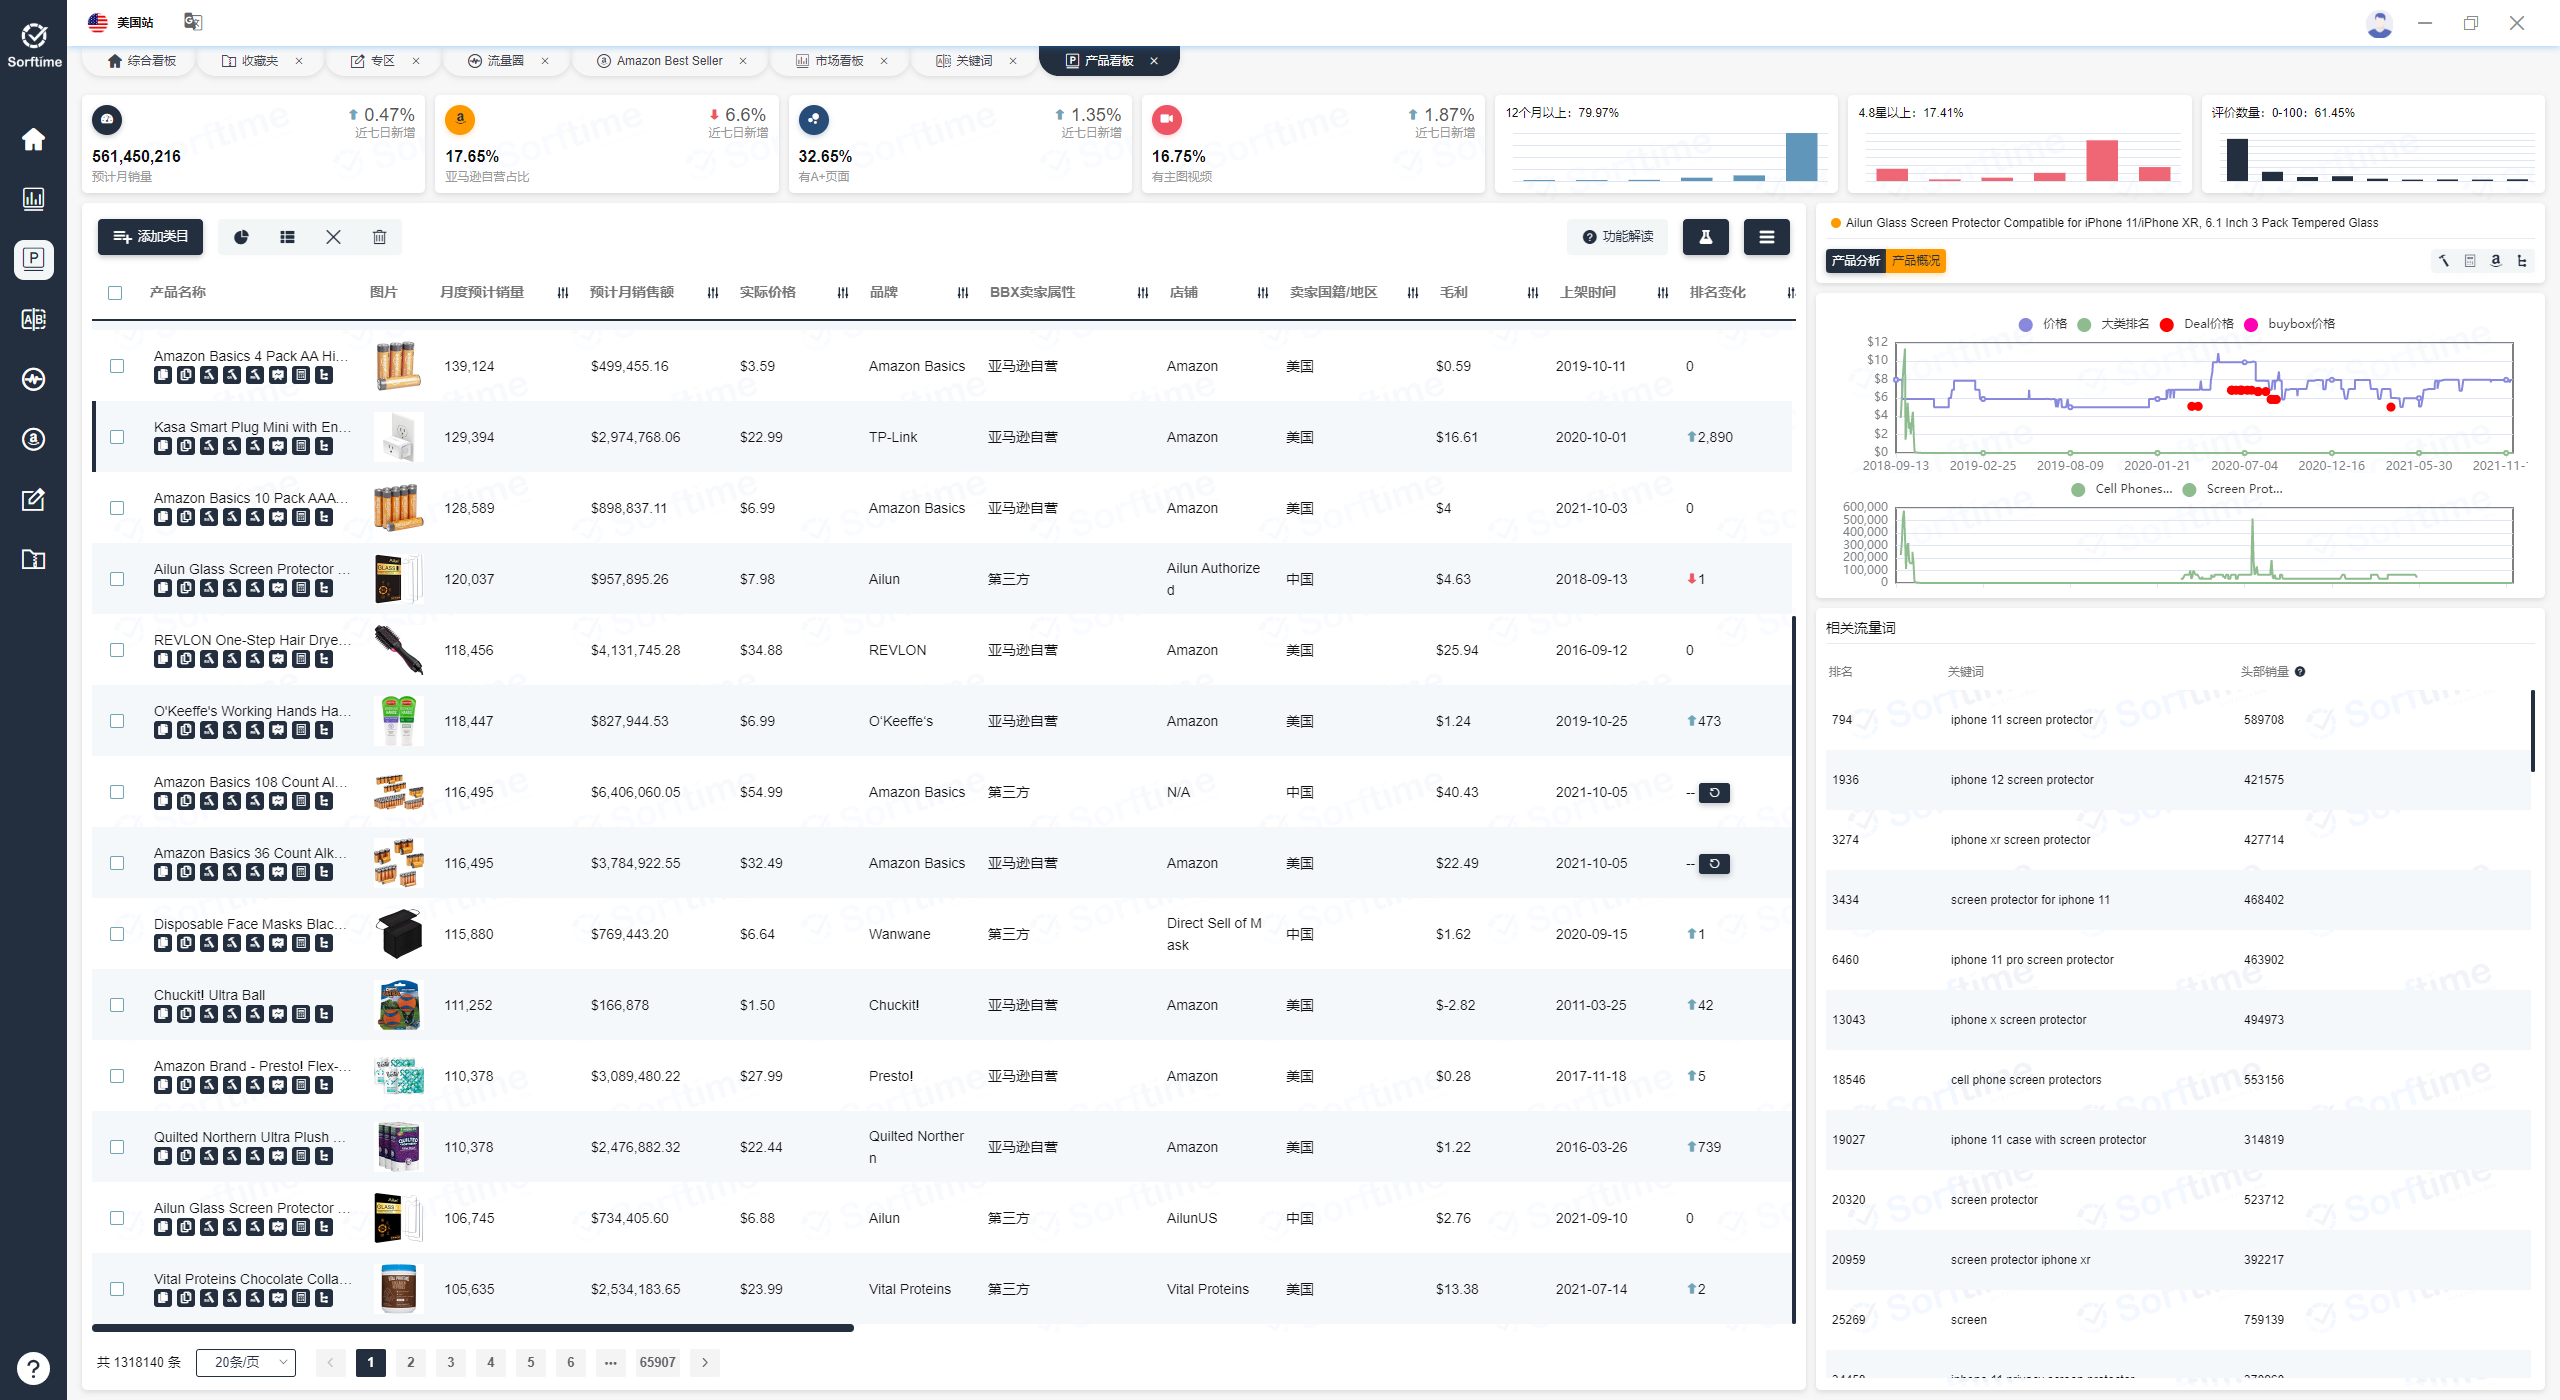
Task: Click the calculator icon under Kasa Smart Plug row
Action: (301, 446)
